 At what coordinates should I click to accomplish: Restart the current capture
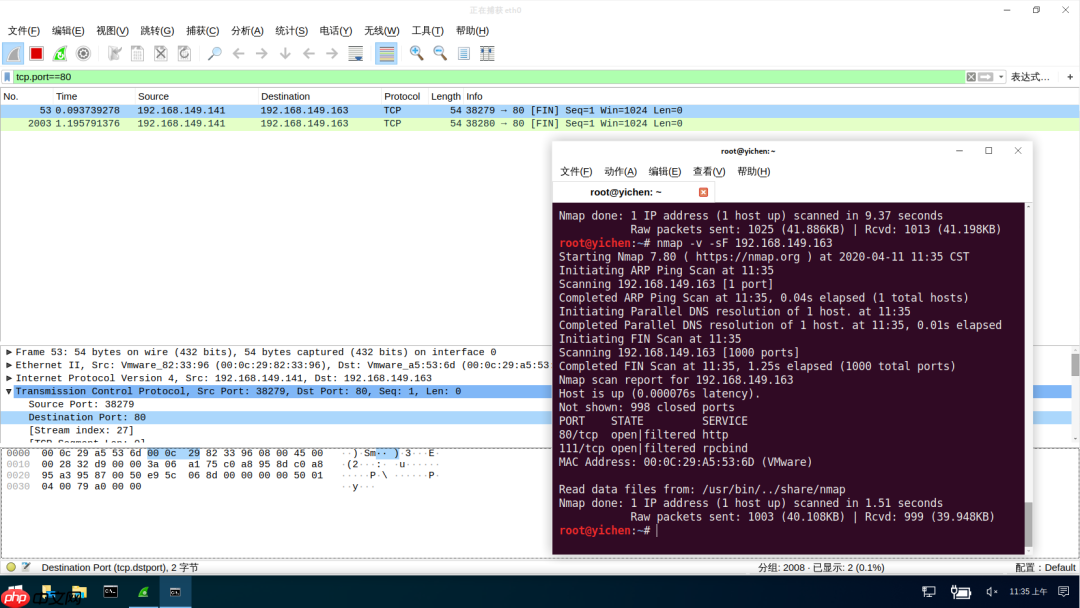(x=60, y=52)
